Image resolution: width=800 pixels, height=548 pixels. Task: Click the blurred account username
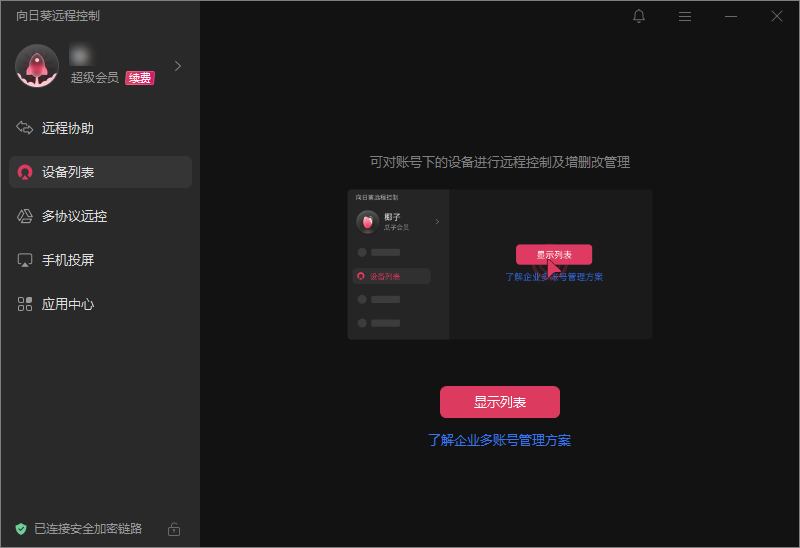pyautogui.click(x=81, y=55)
